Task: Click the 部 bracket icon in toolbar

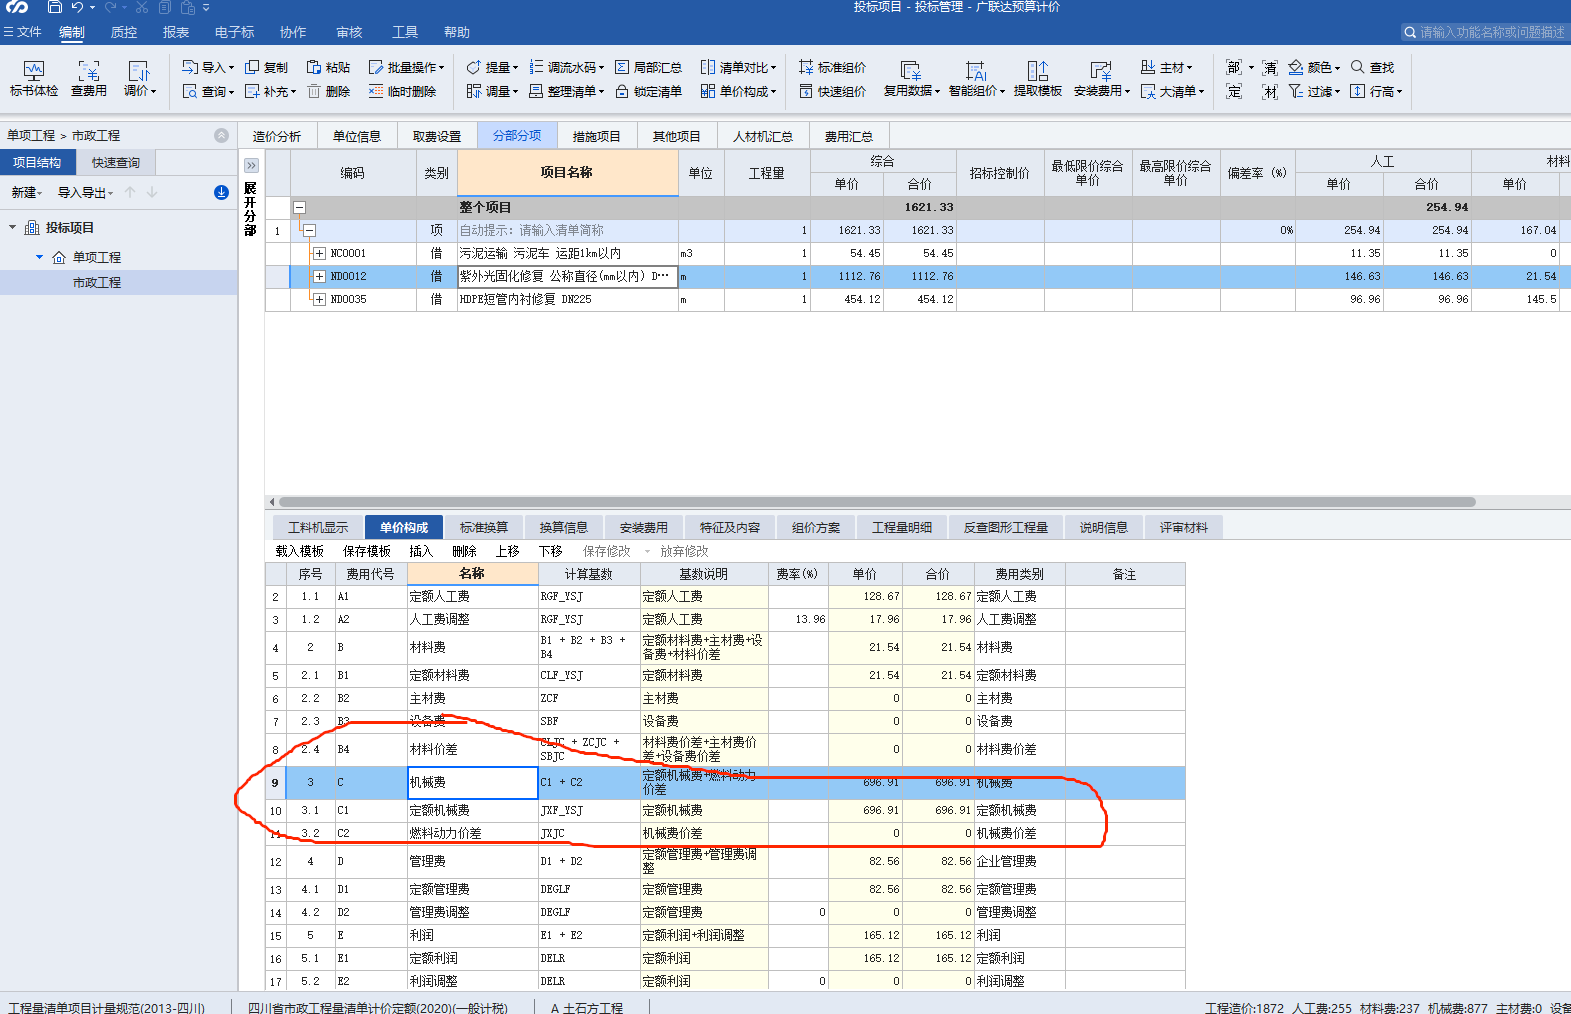Action: [1234, 67]
